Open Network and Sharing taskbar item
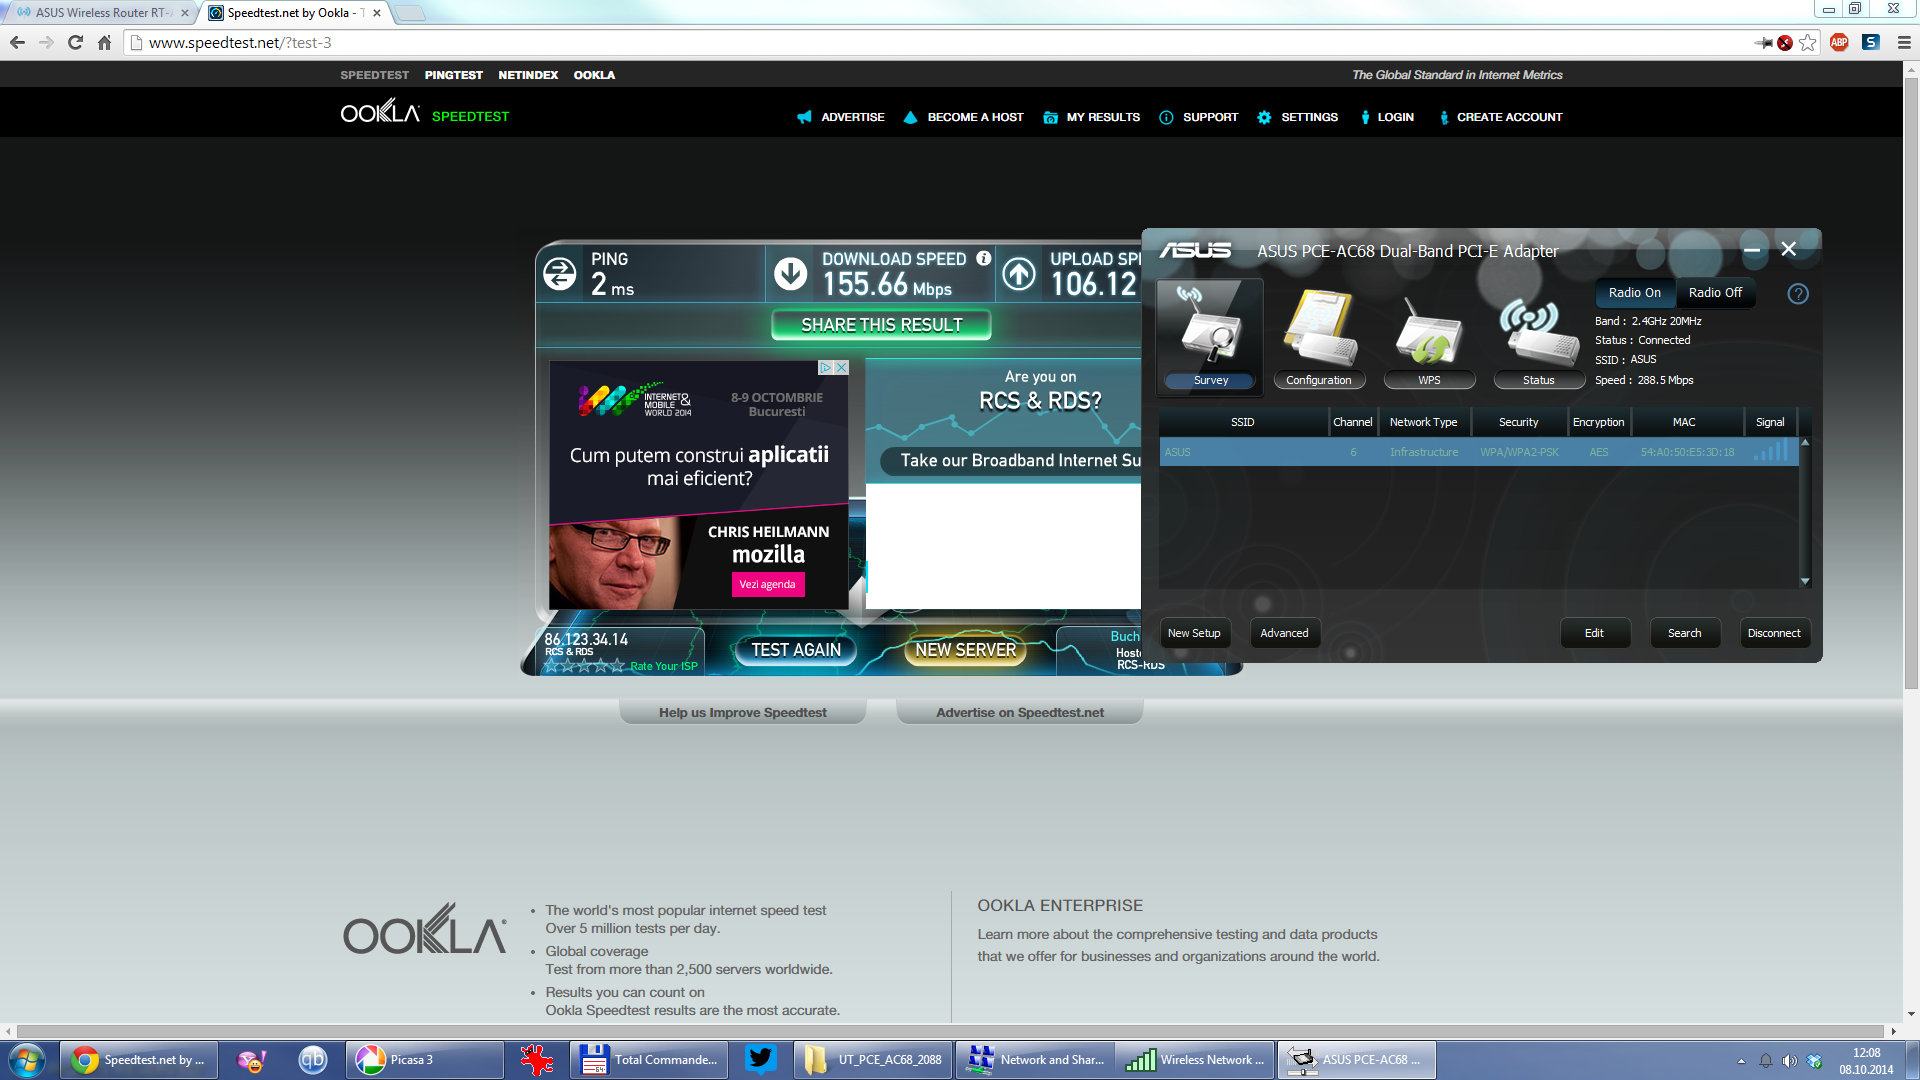 (x=1035, y=1060)
